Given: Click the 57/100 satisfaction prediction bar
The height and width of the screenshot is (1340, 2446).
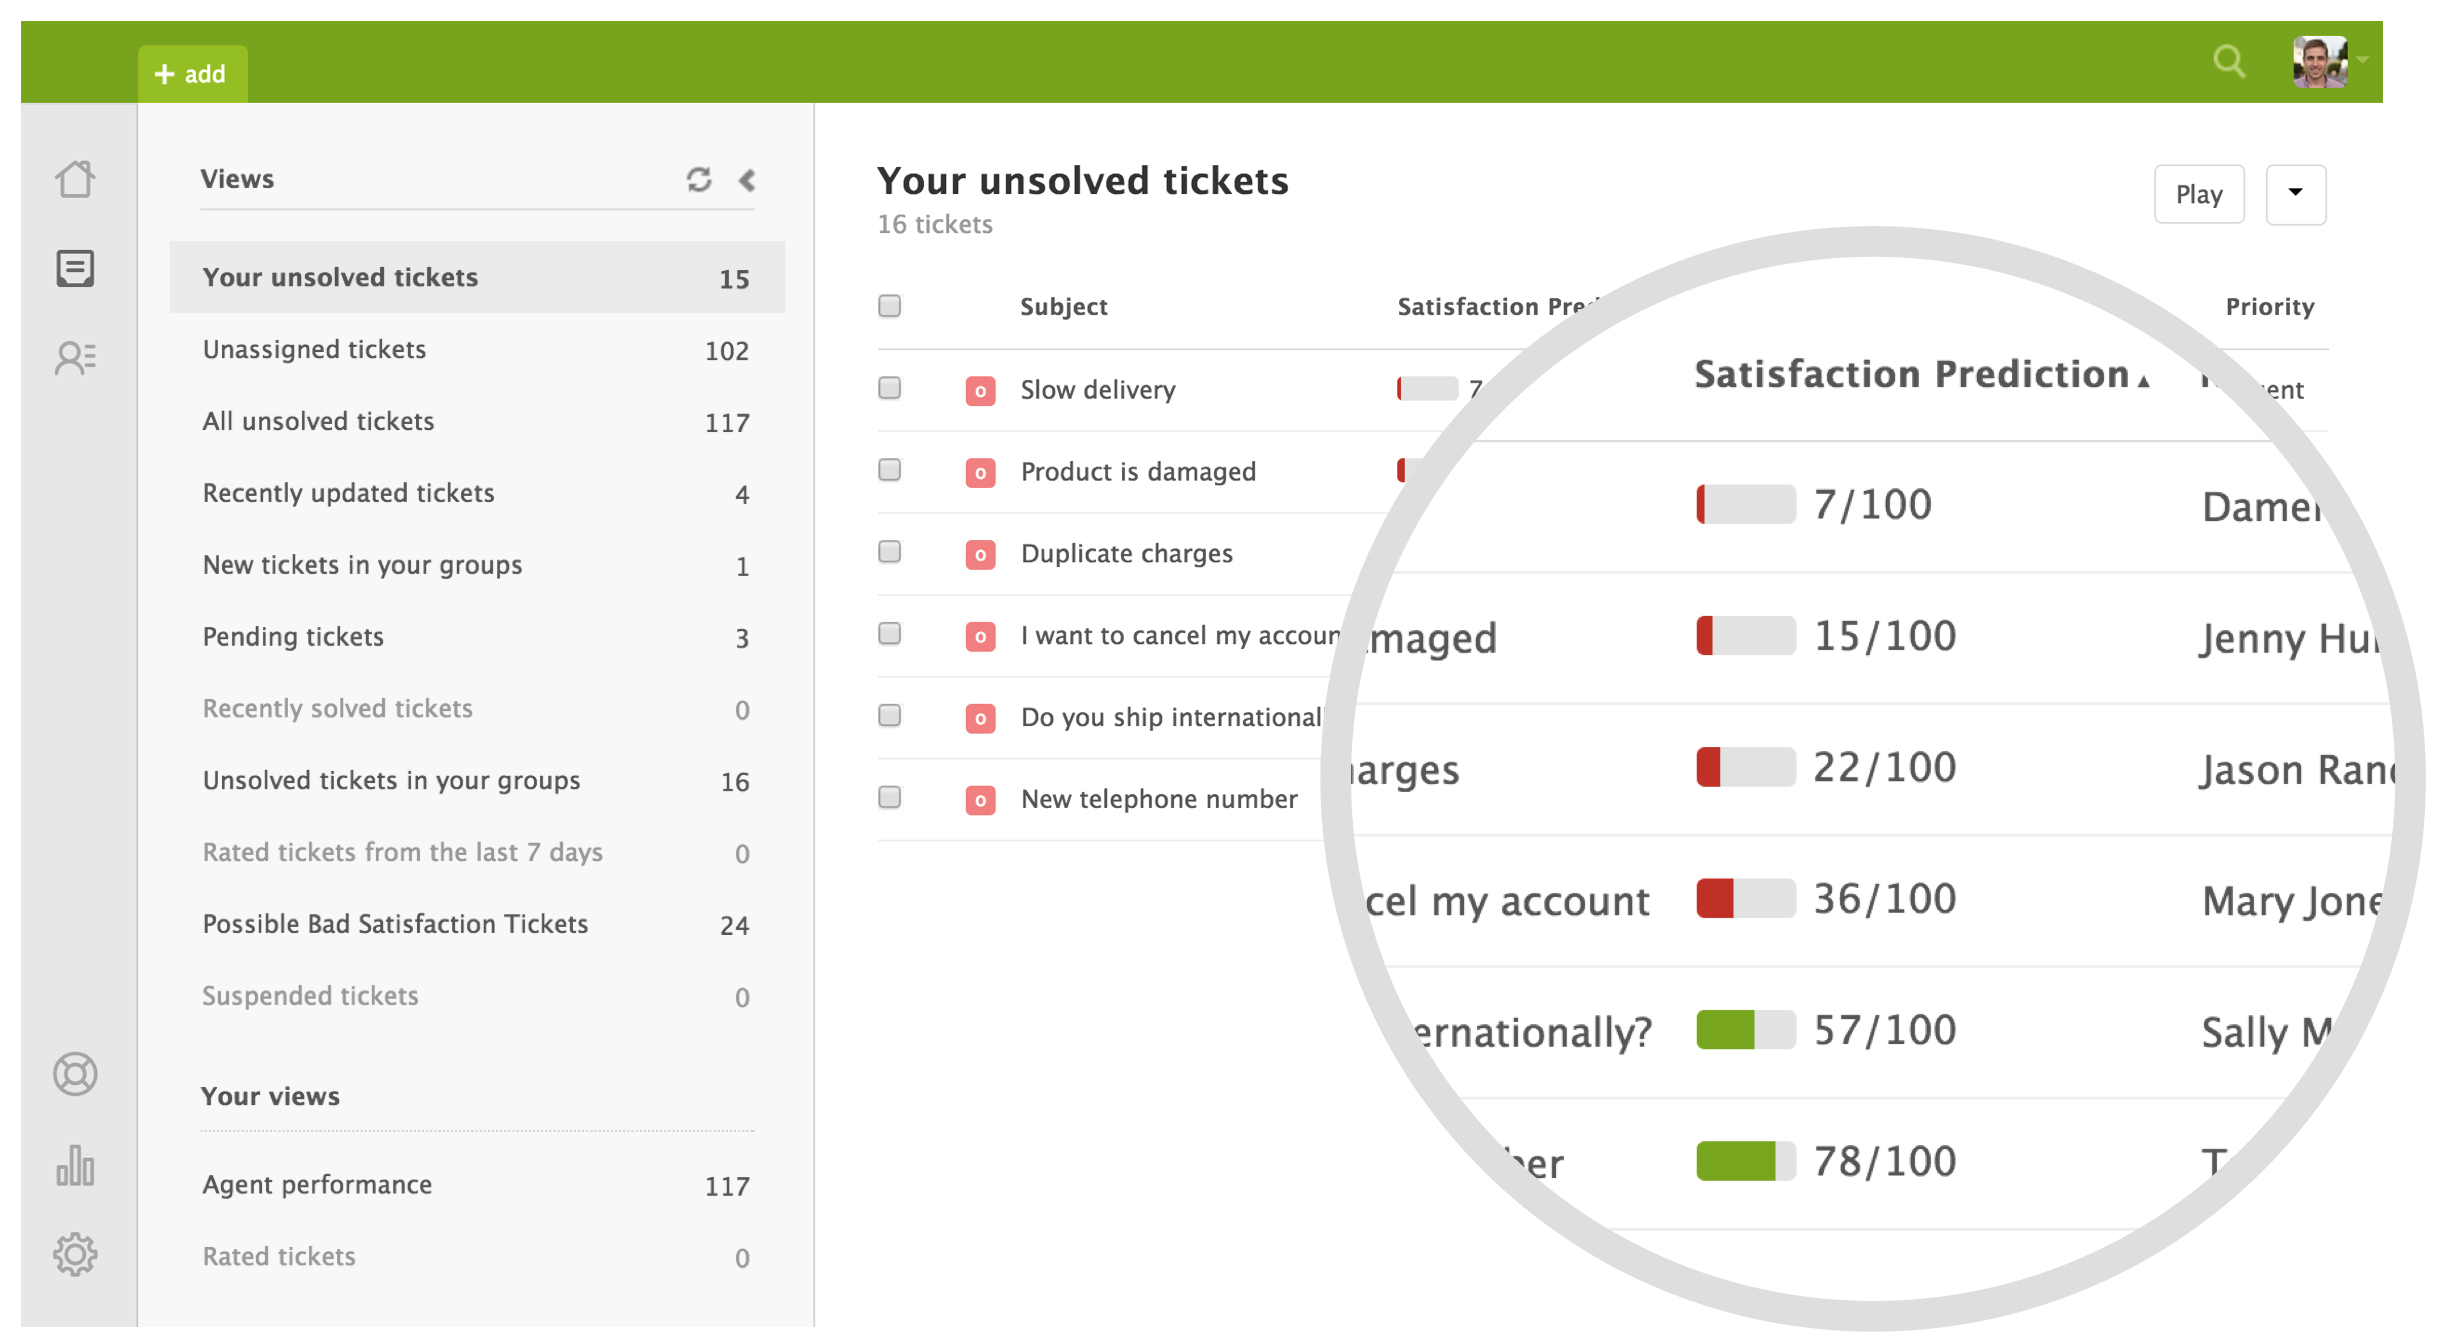Looking at the screenshot, I should 1745,1030.
